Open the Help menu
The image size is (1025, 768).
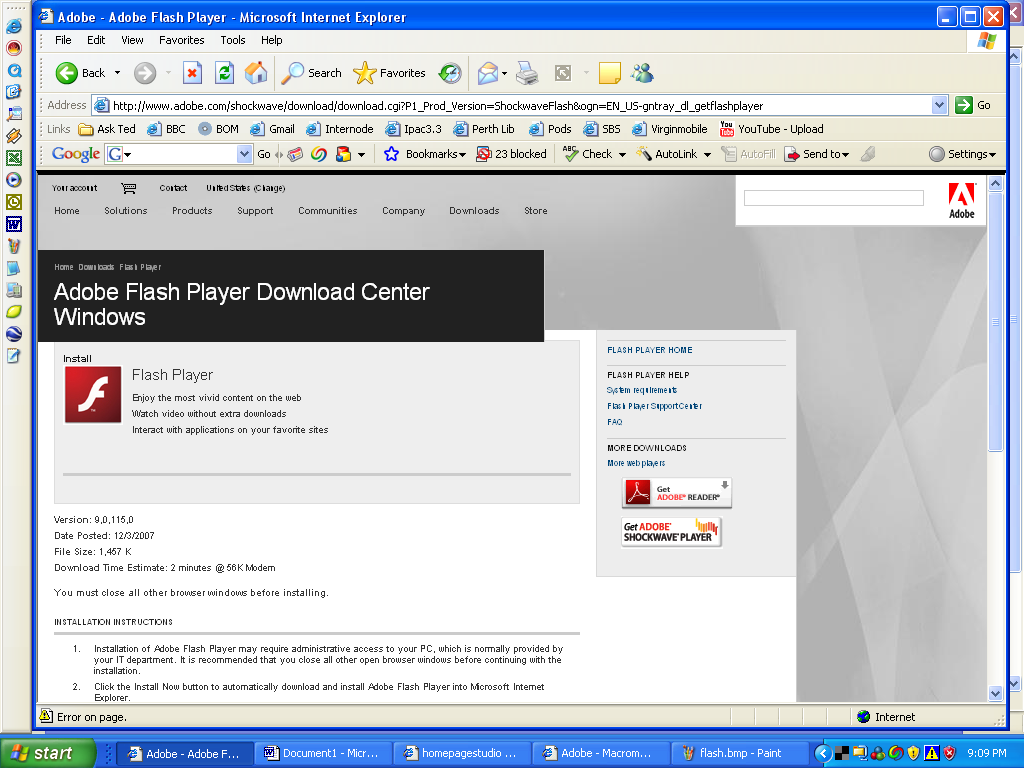tap(271, 40)
